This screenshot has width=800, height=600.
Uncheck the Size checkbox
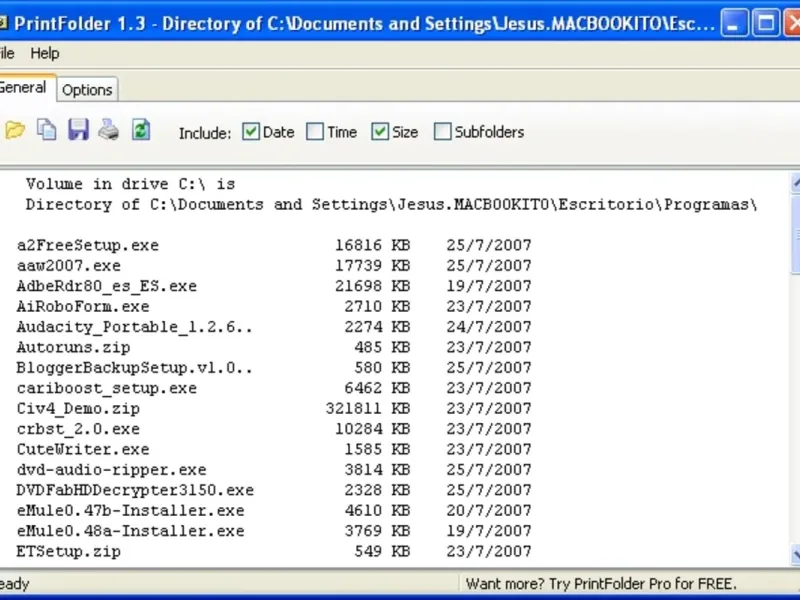click(x=380, y=132)
